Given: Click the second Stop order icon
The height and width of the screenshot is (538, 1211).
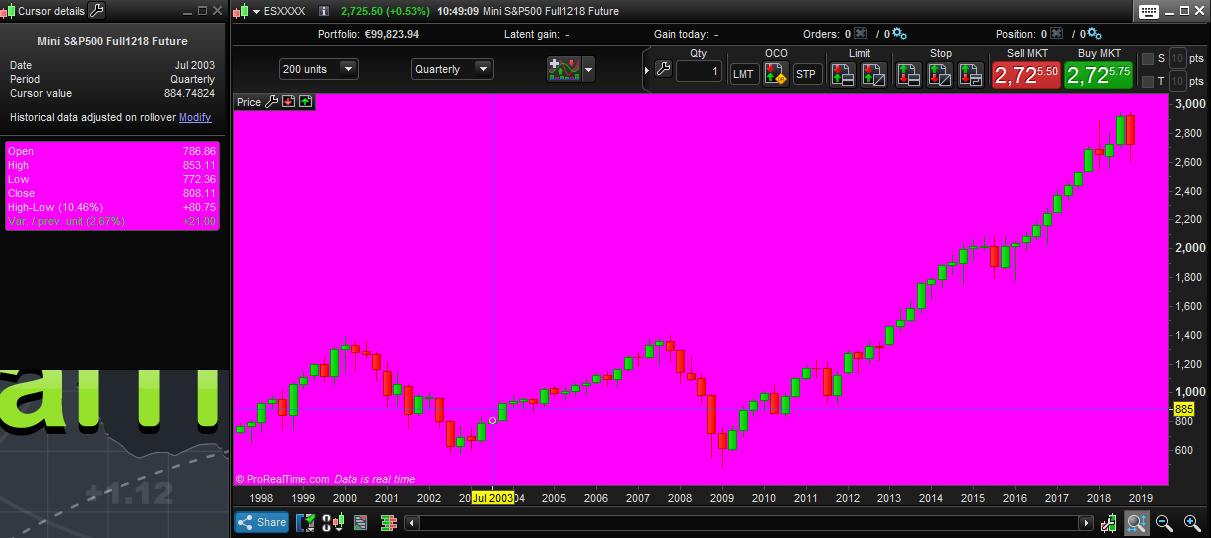Looking at the screenshot, I should tap(940, 74).
